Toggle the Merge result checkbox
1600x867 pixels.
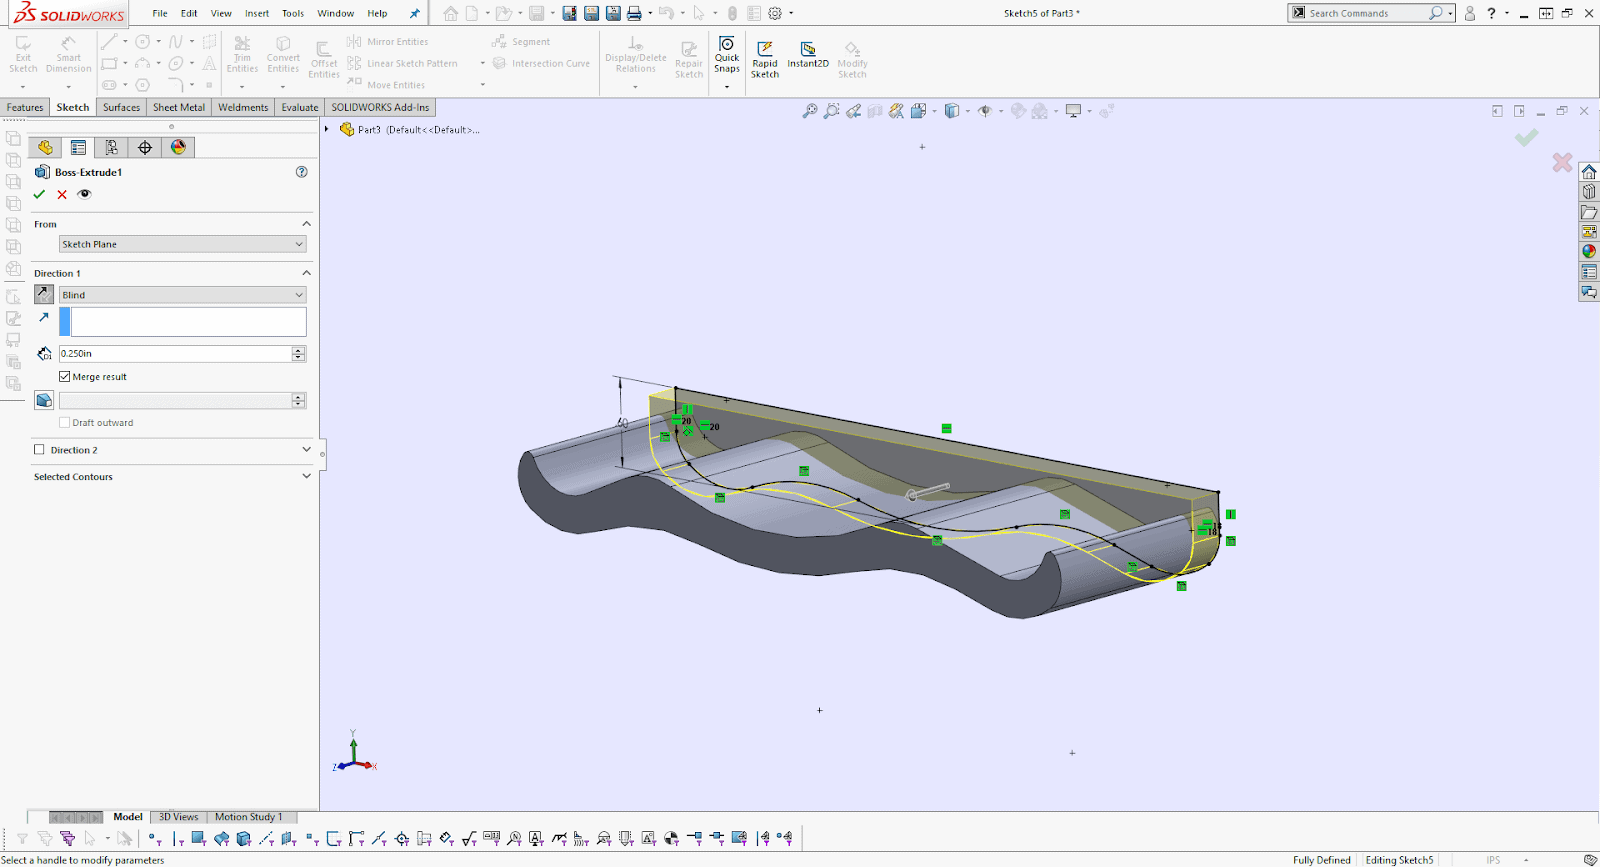[x=65, y=377]
